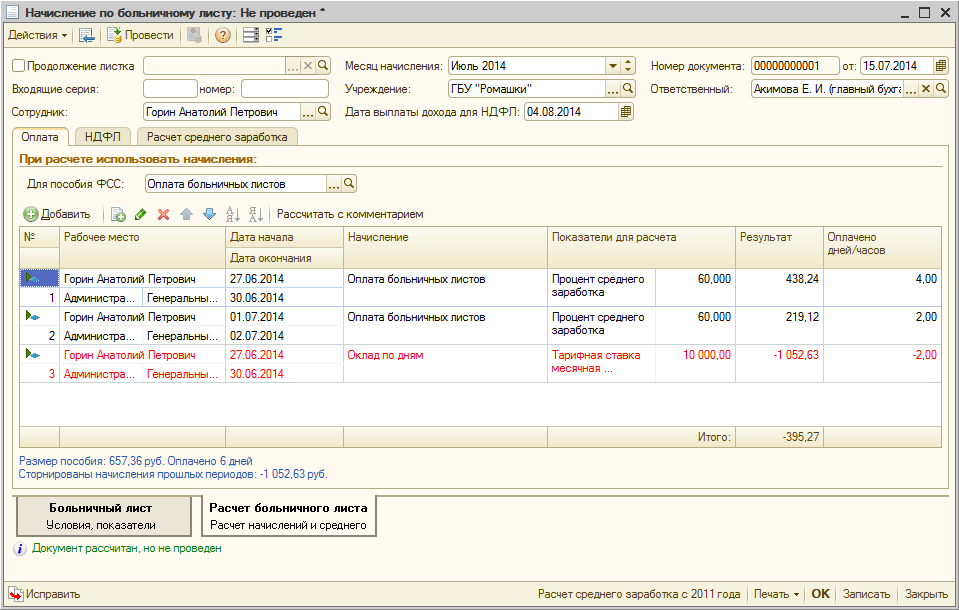Open Действия dropdown menu
The height and width of the screenshot is (610, 959).
coord(38,35)
